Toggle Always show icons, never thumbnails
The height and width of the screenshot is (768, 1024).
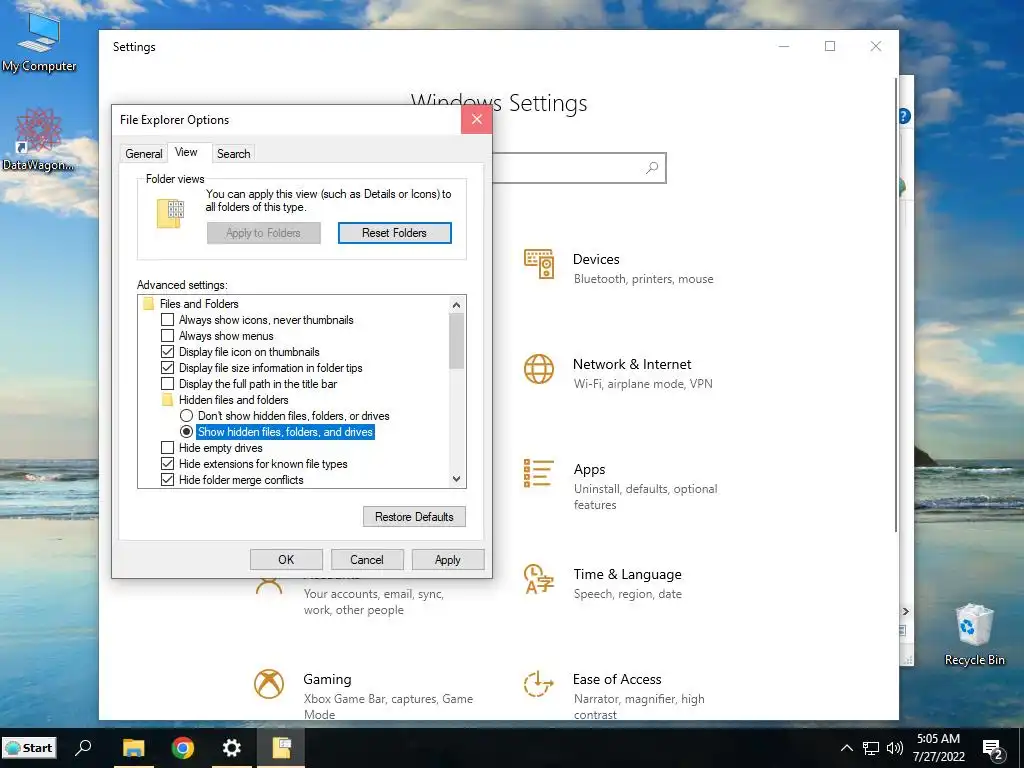click(x=167, y=320)
